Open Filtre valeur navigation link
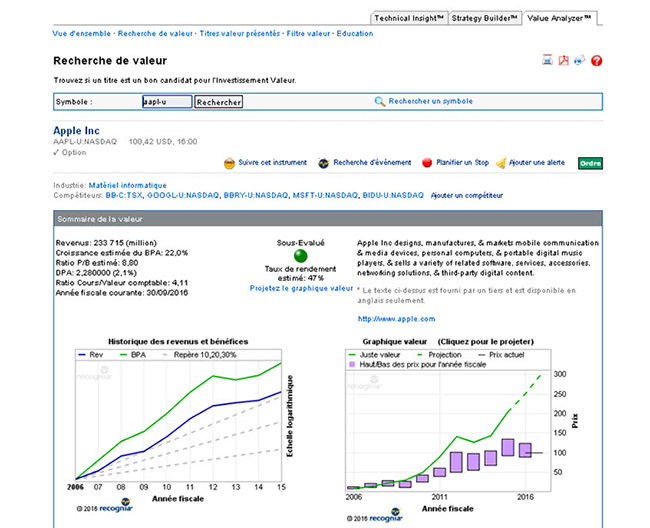This screenshot has width=650, height=528. point(308,34)
